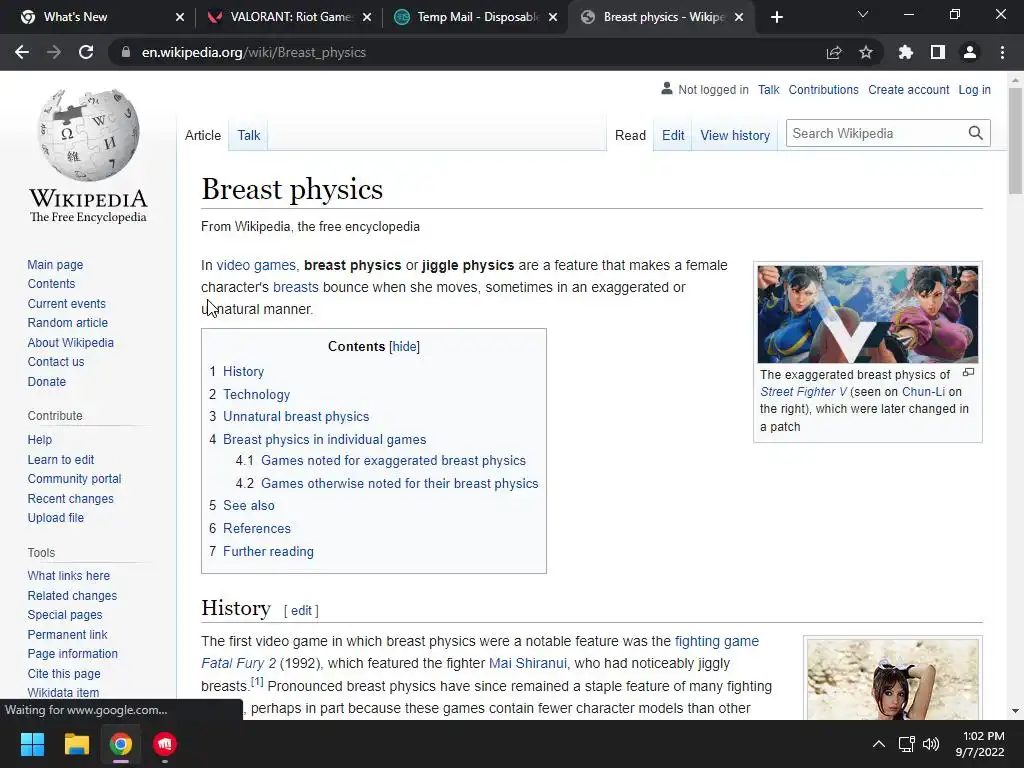
Task: Open the Chrome three-dot menu
Action: [1002, 52]
